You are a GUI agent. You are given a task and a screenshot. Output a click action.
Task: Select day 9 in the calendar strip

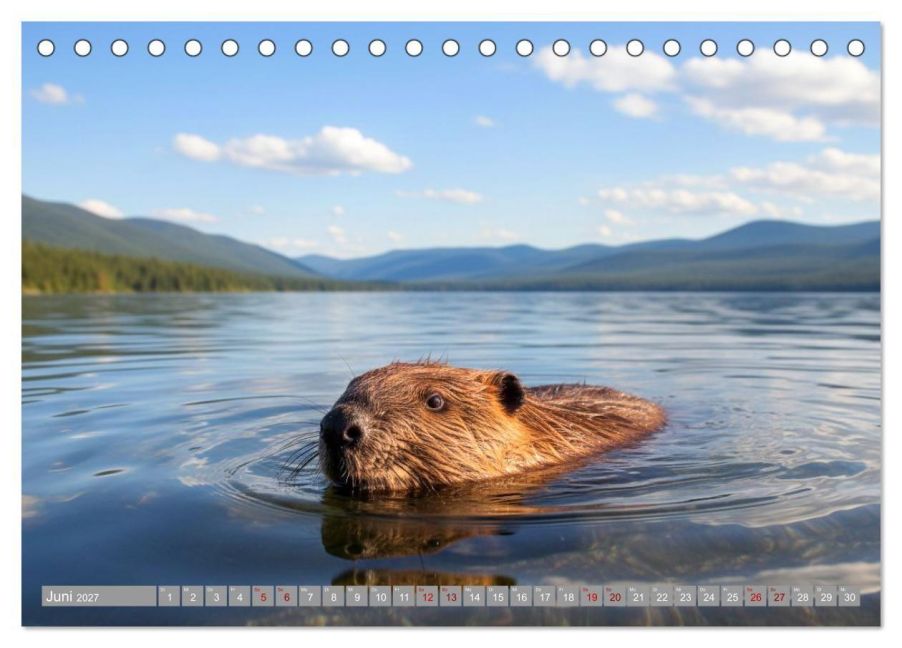[357, 596]
